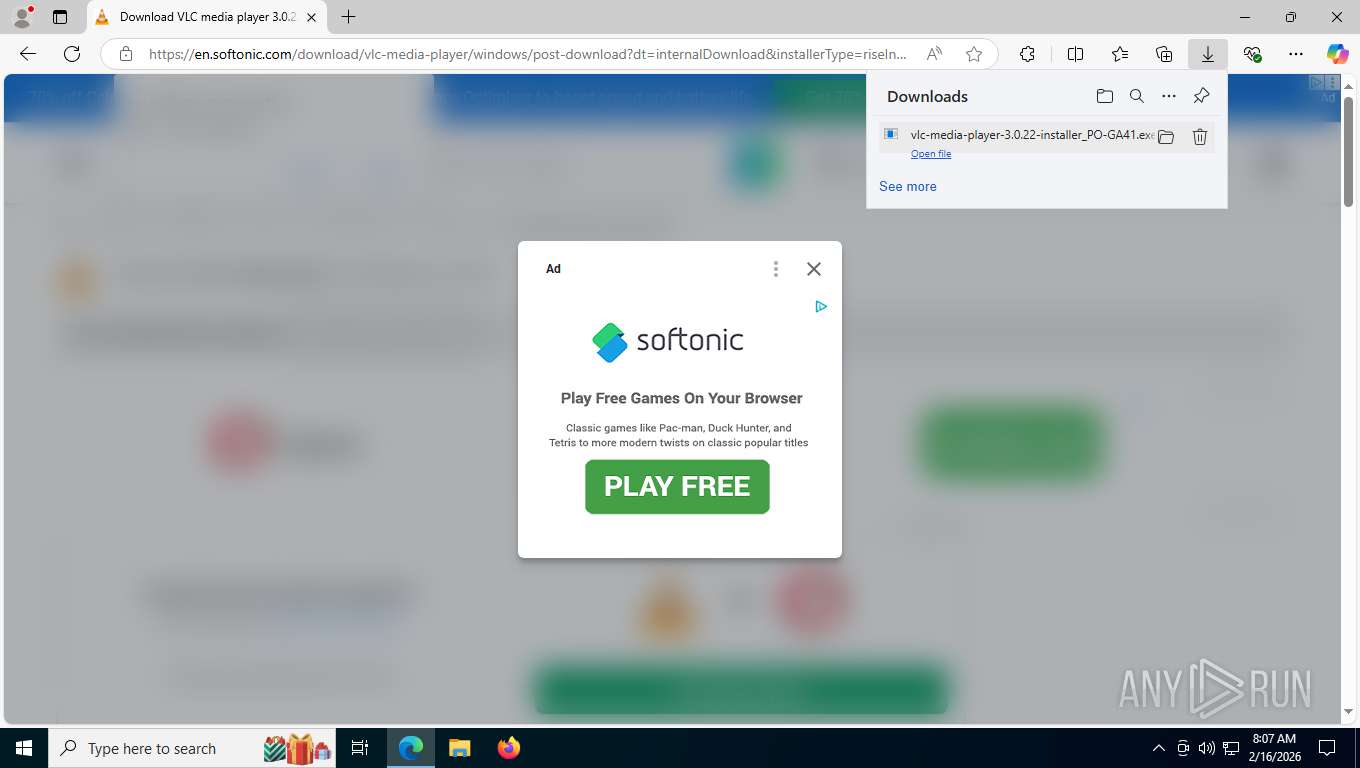Close the Softonic ad popup
Image resolution: width=1360 pixels, height=768 pixels.
point(814,269)
